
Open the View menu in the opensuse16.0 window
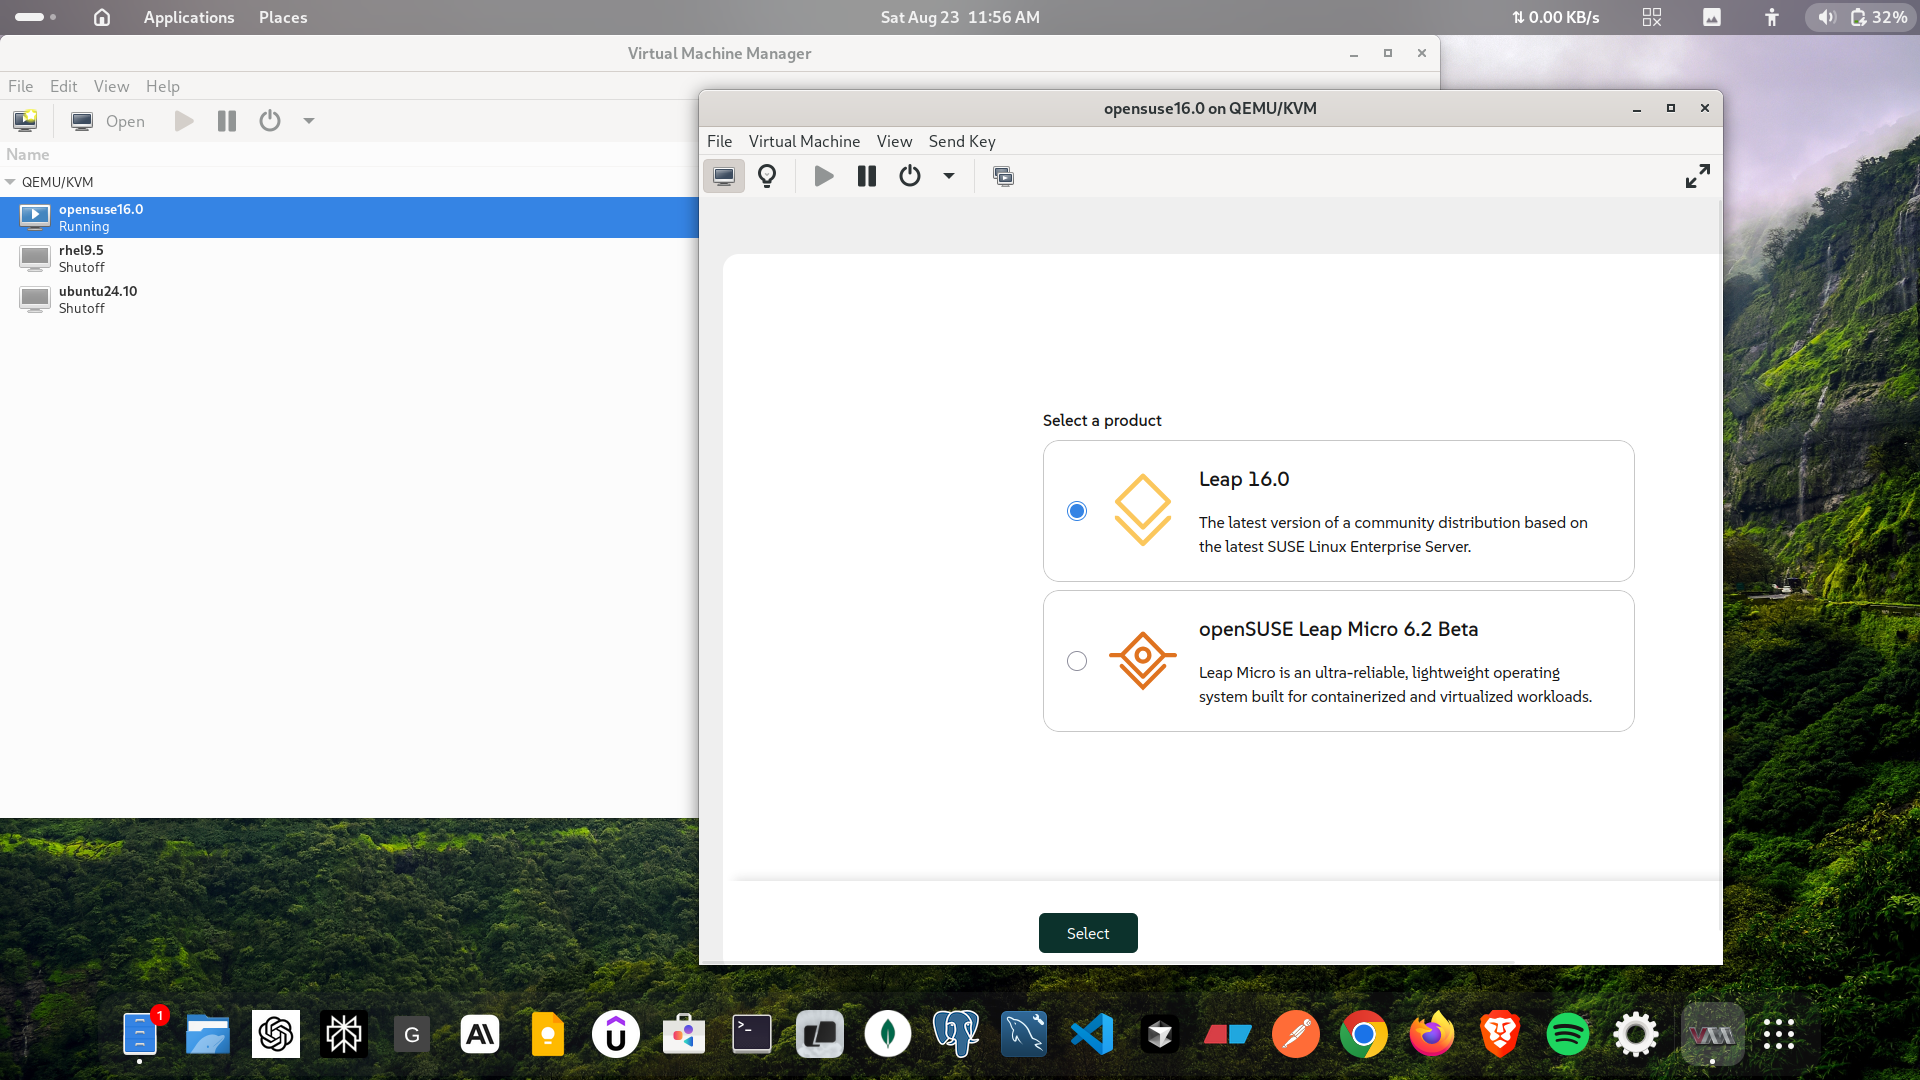(894, 141)
